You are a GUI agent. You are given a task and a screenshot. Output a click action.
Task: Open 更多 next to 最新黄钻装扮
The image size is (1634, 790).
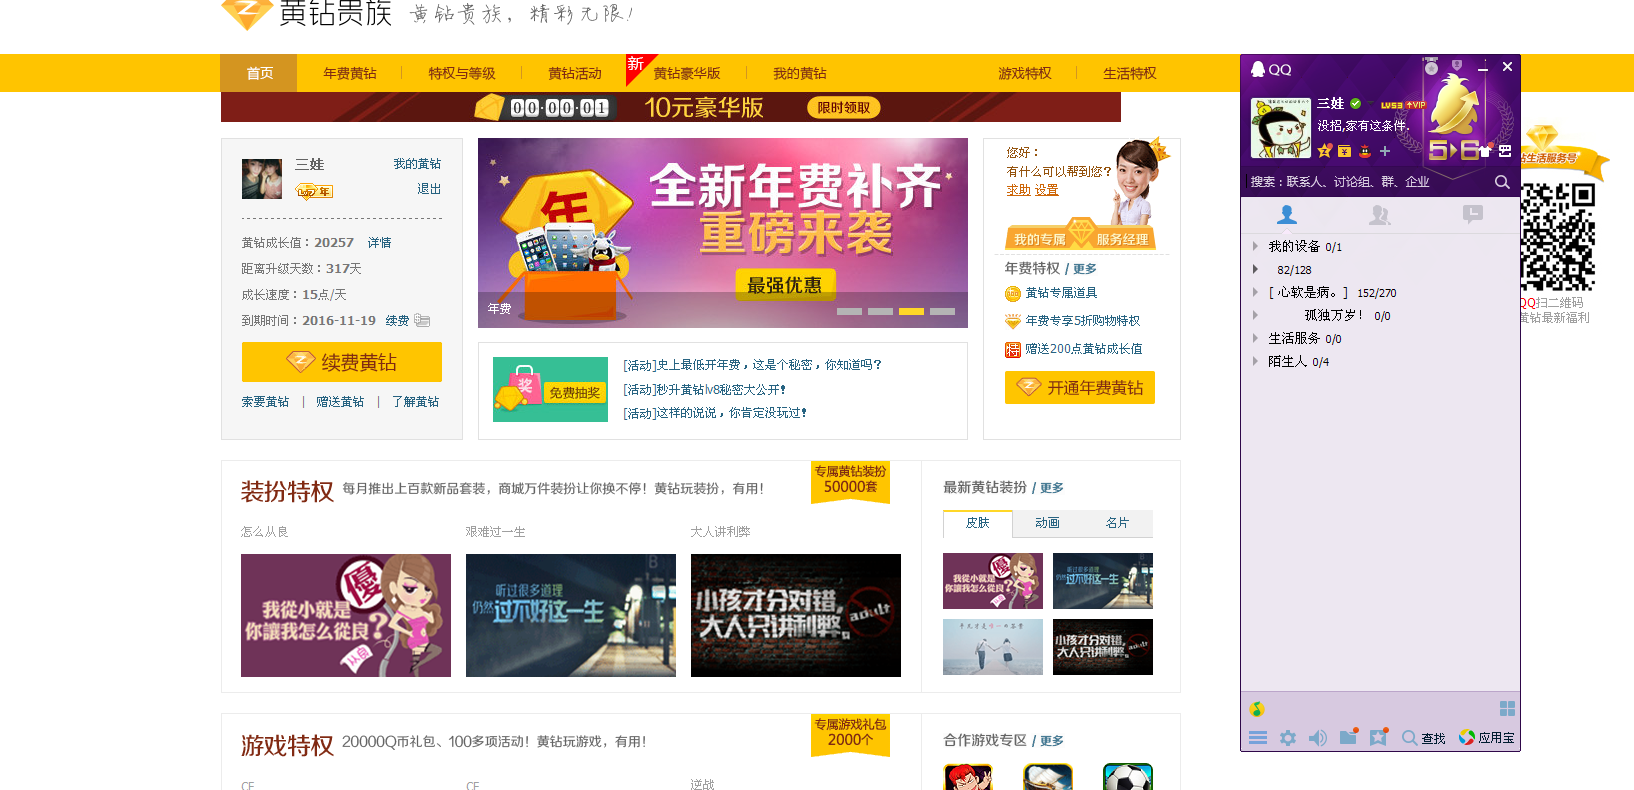click(x=1052, y=488)
